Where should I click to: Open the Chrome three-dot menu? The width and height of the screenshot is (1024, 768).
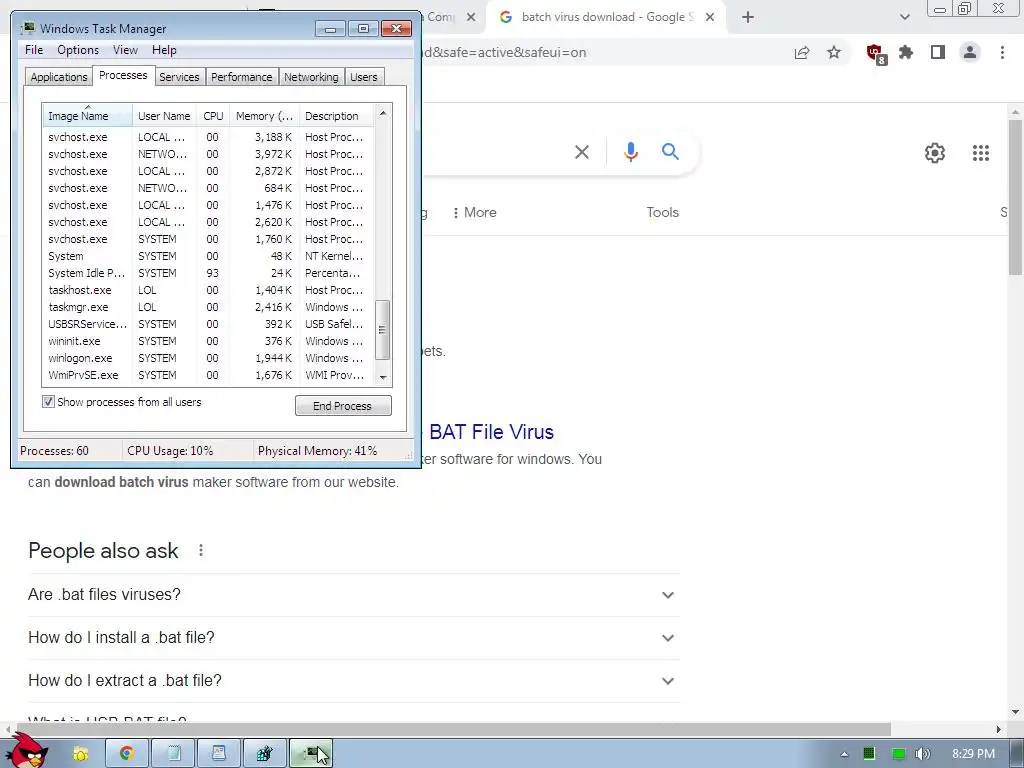coord(1002,53)
